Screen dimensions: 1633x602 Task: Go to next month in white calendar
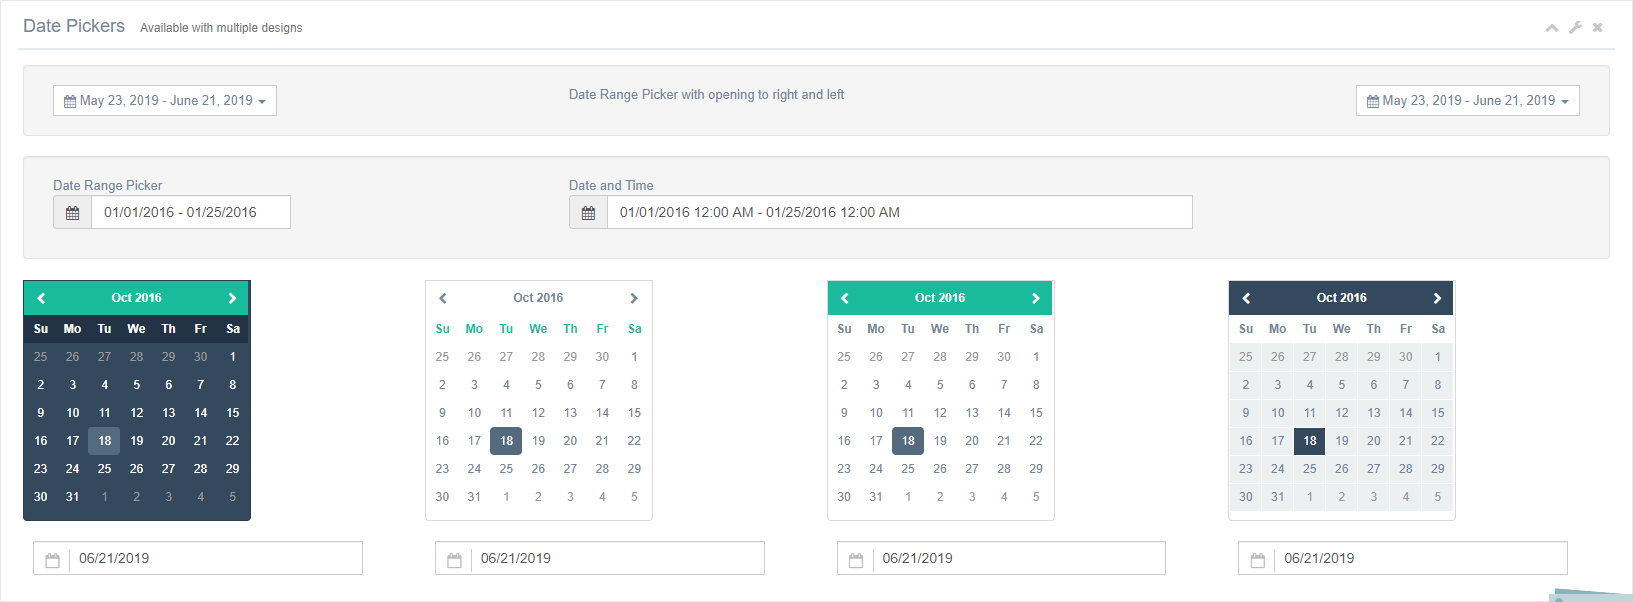pyautogui.click(x=634, y=298)
